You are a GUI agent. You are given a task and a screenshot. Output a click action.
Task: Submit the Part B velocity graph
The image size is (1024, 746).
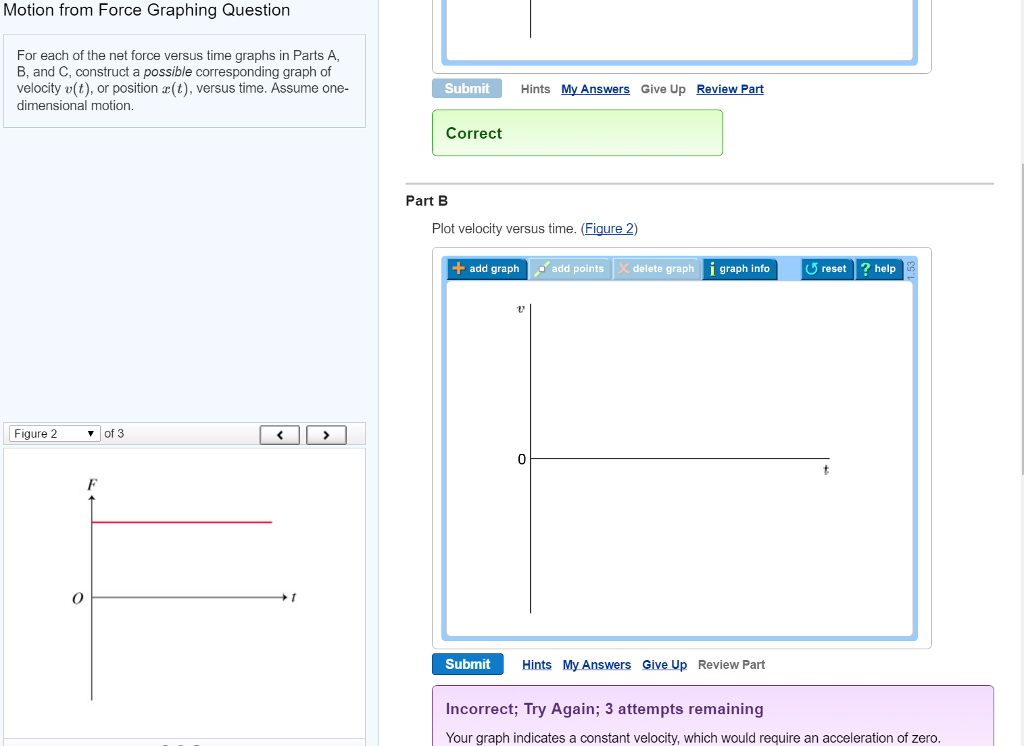[467, 663]
